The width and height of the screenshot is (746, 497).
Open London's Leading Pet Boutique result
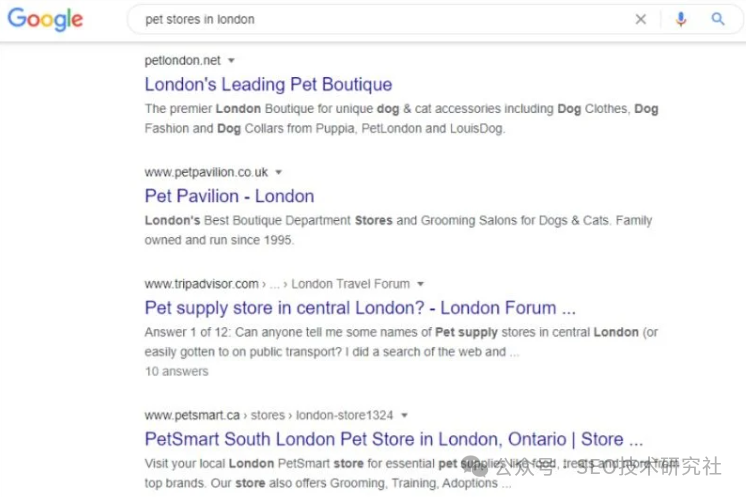click(x=268, y=85)
